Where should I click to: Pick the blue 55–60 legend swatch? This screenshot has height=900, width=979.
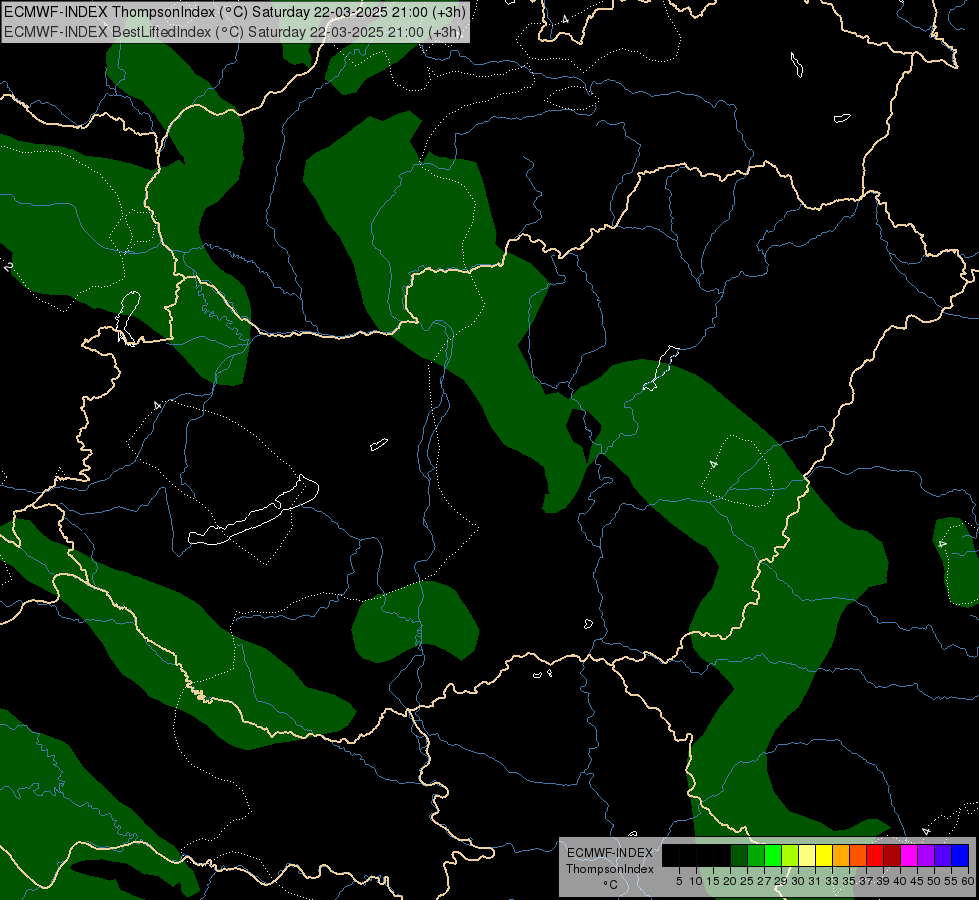click(960, 855)
